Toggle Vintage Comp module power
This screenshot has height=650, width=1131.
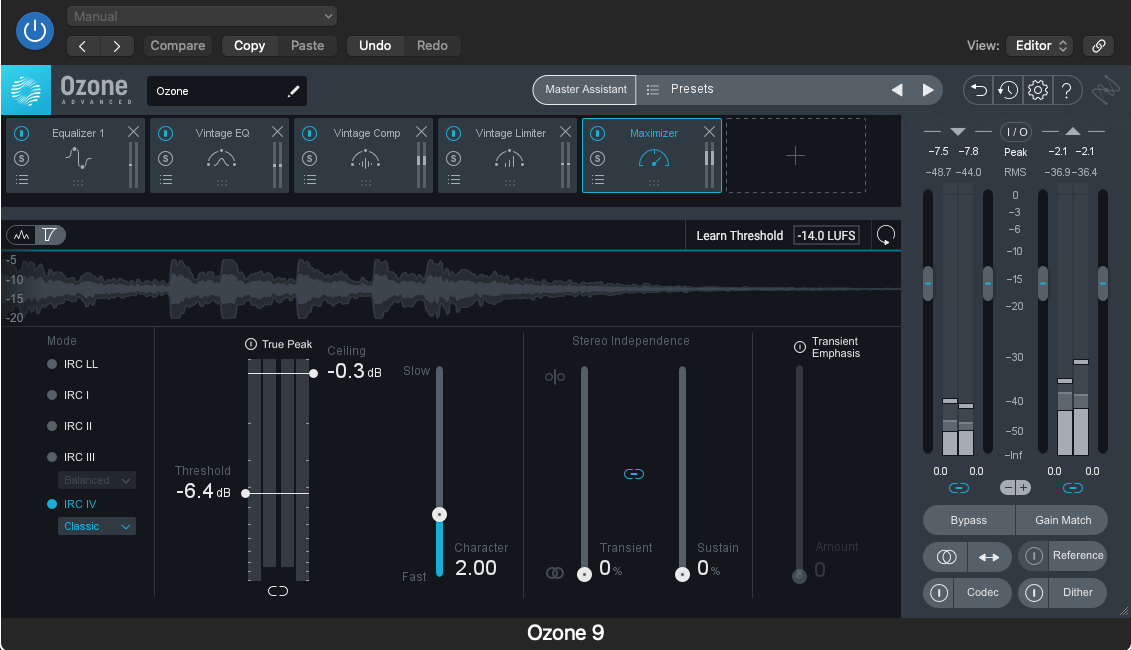(309, 133)
